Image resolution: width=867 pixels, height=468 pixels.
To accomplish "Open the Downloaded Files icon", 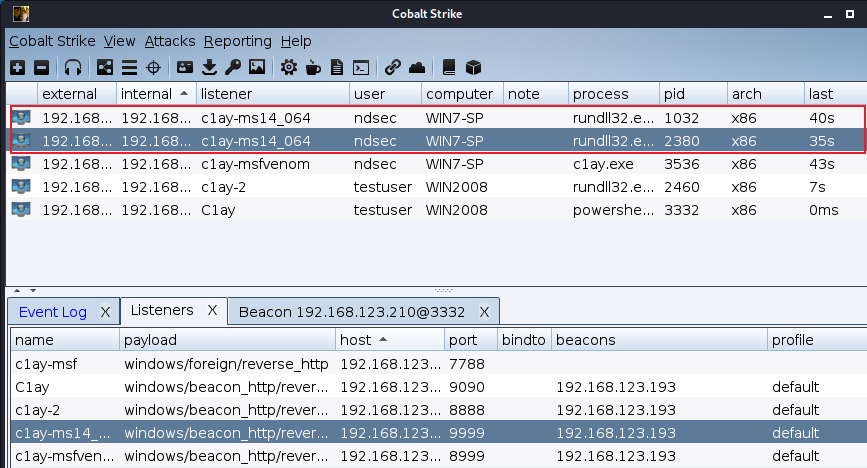I will coord(209,67).
